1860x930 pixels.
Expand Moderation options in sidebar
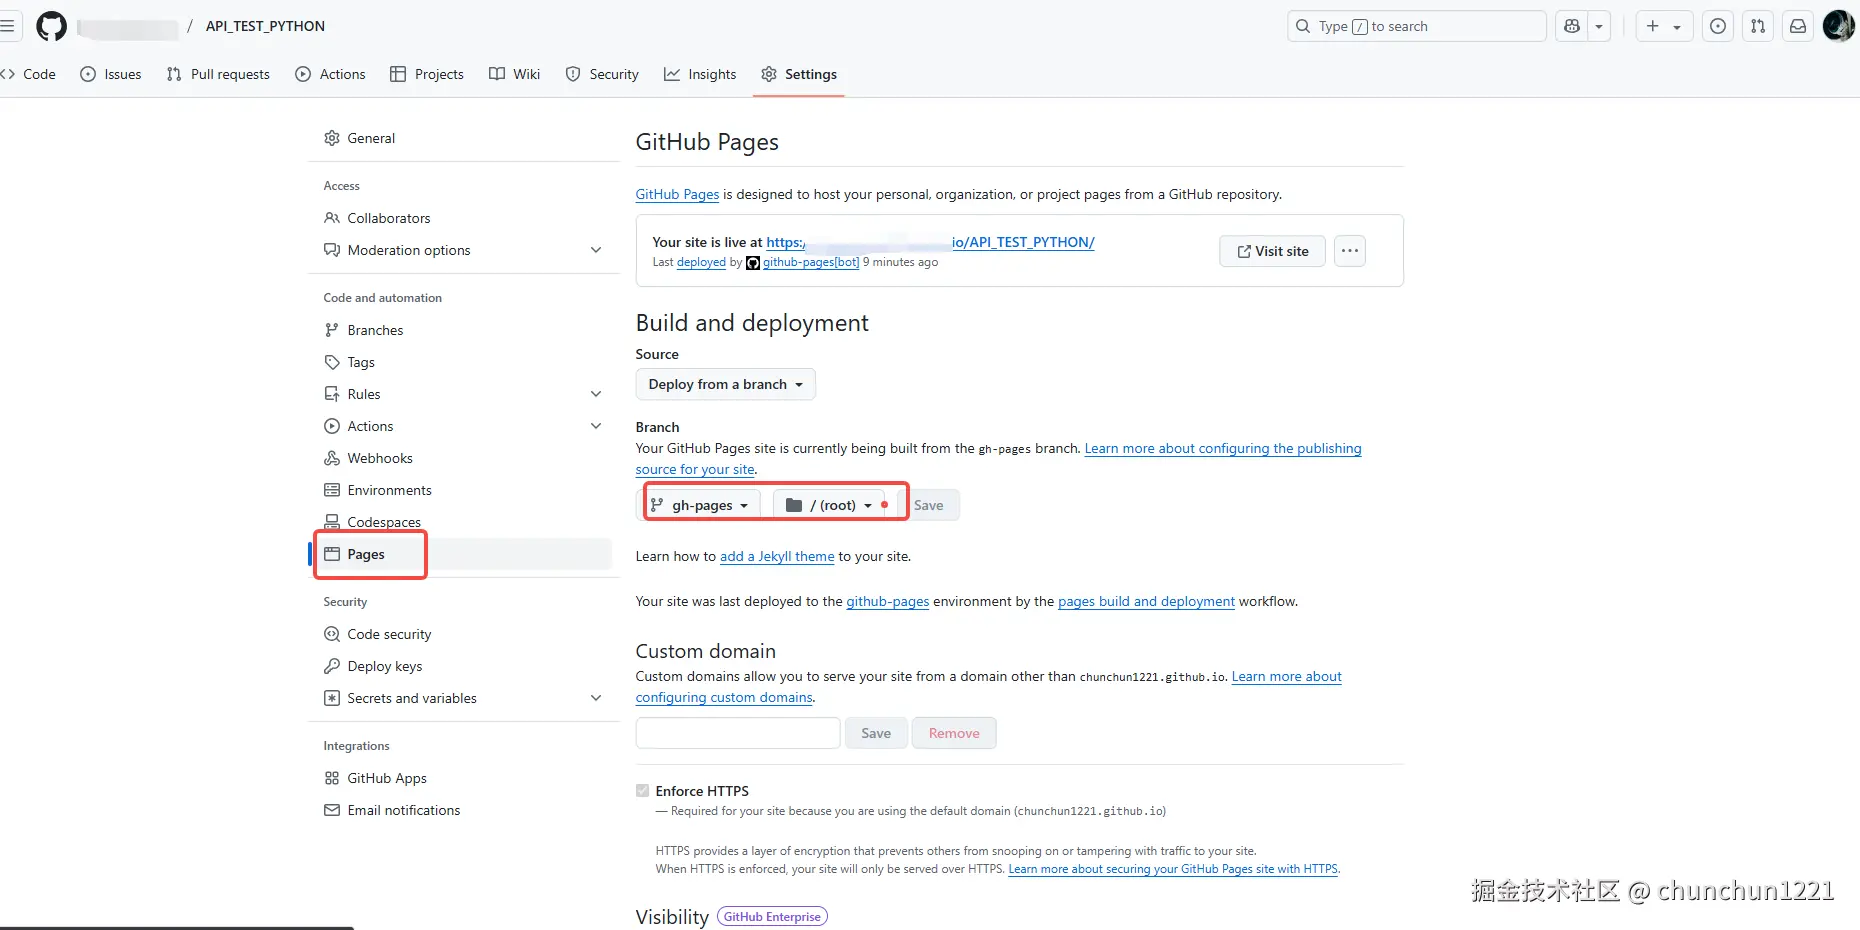pyautogui.click(x=596, y=250)
